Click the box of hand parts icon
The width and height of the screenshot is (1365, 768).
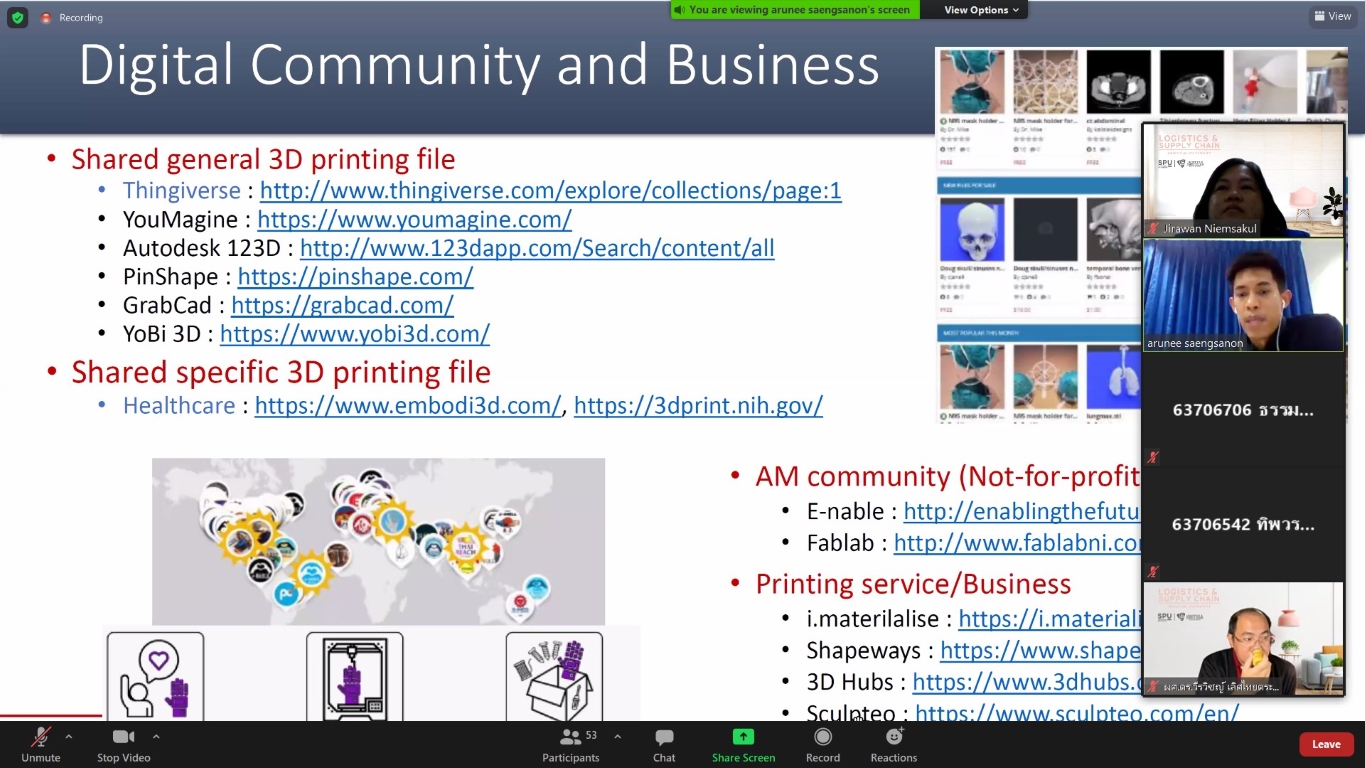554,675
